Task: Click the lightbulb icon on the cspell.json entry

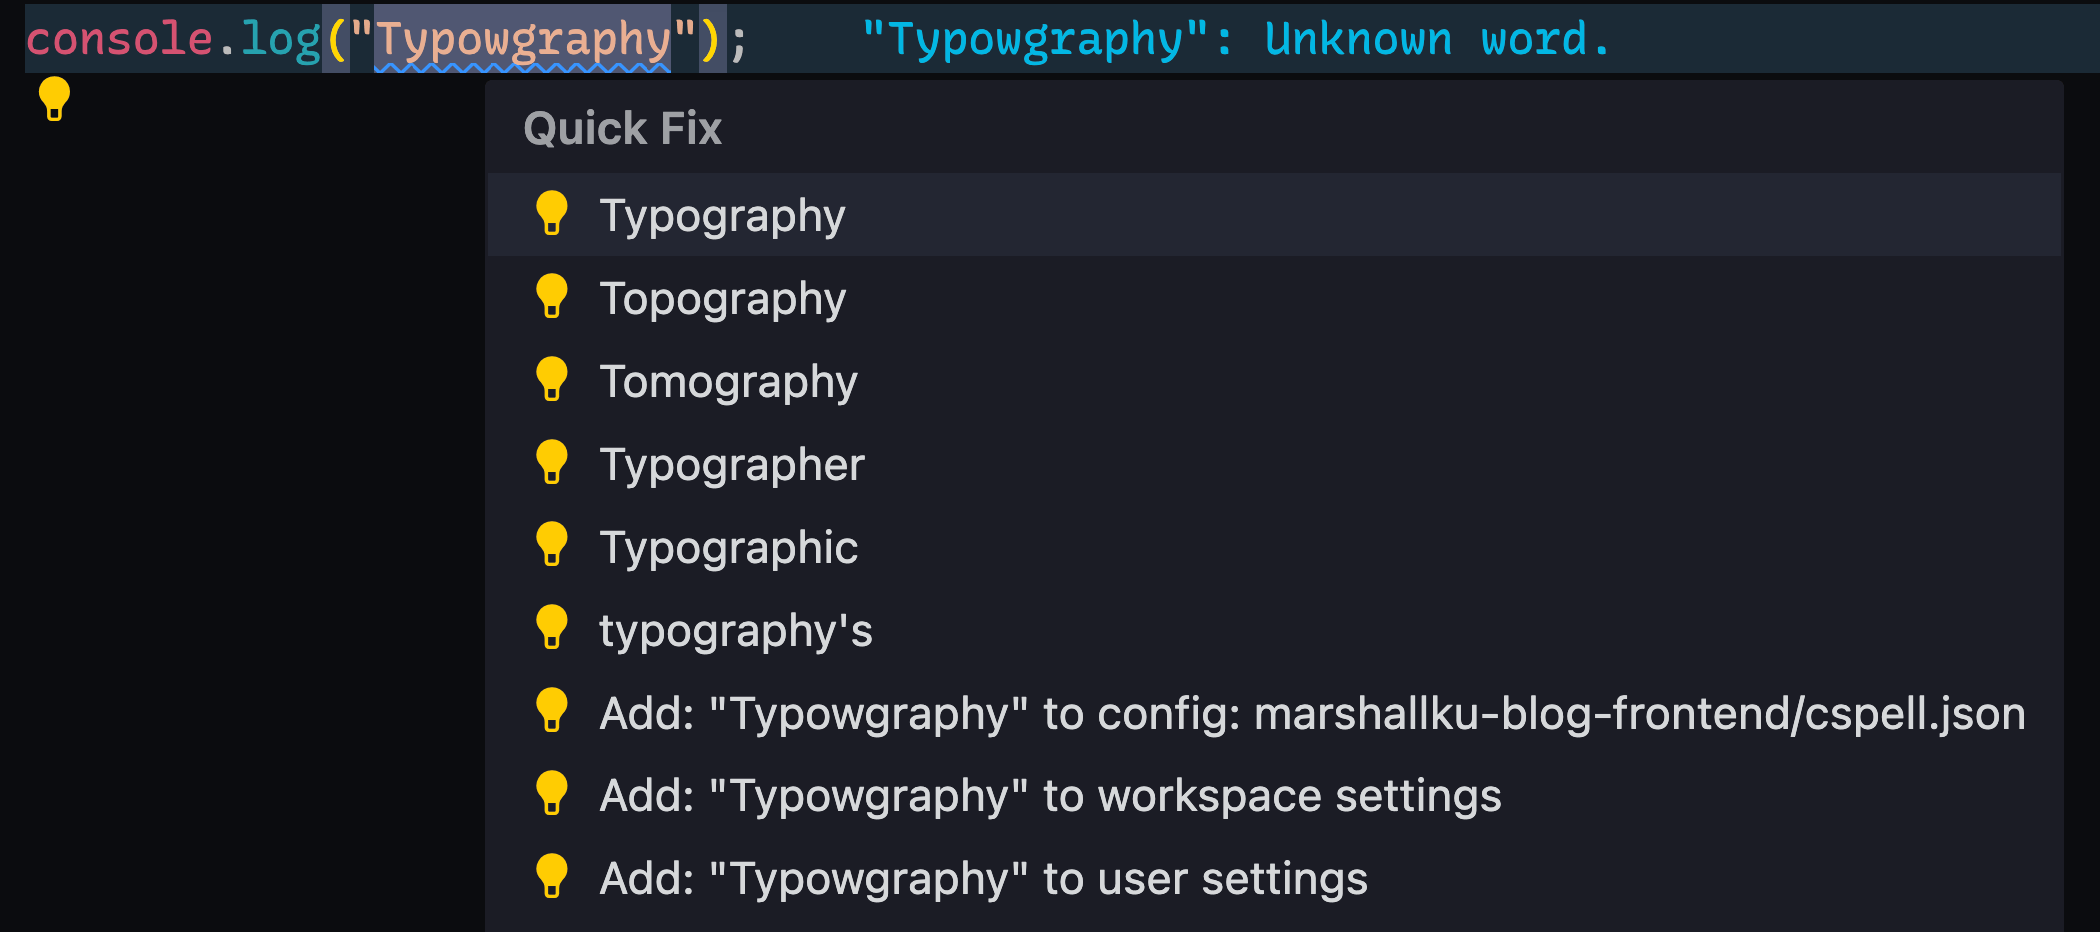Action: 552,712
